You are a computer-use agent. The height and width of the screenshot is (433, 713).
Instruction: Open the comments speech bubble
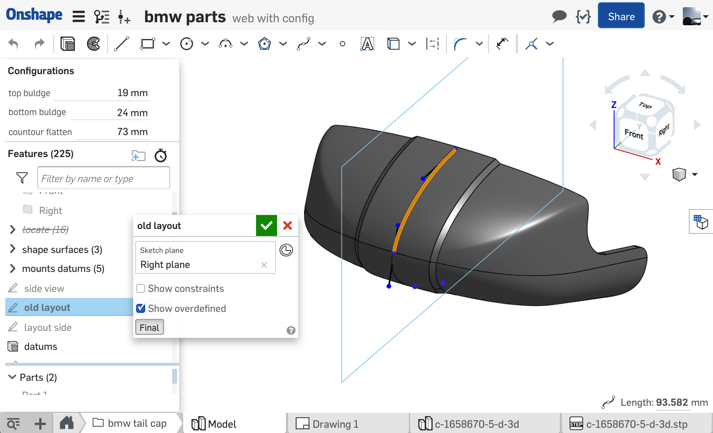559,16
